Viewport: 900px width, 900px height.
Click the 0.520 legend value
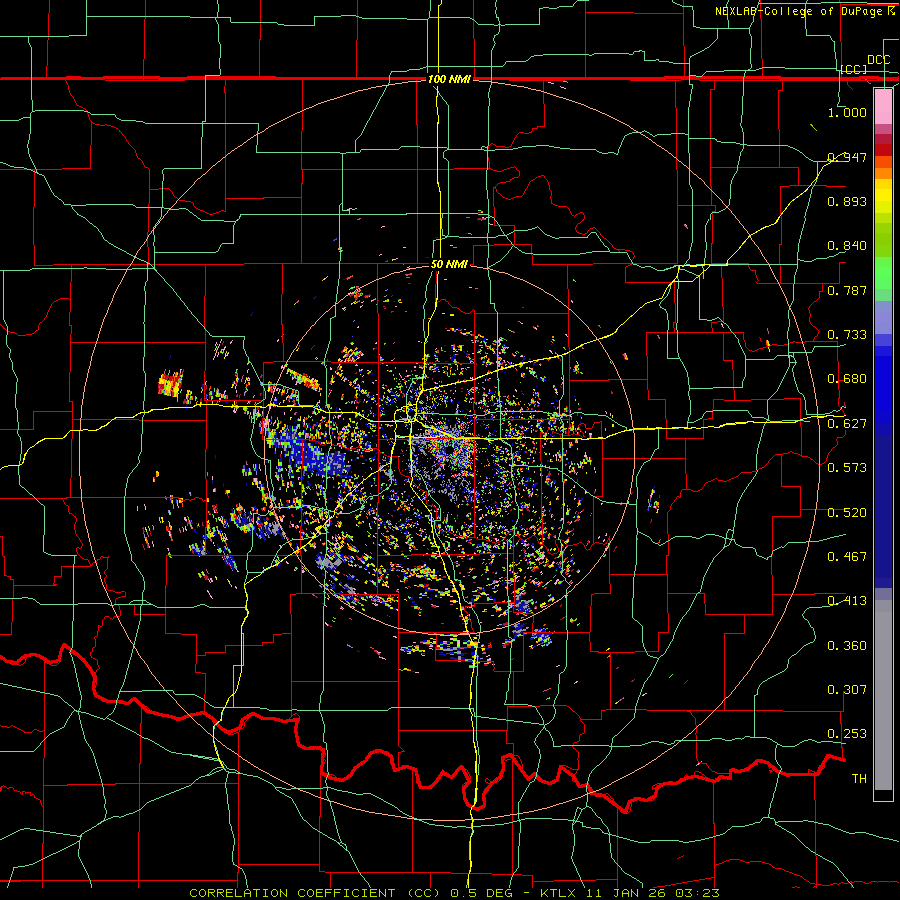(x=847, y=512)
